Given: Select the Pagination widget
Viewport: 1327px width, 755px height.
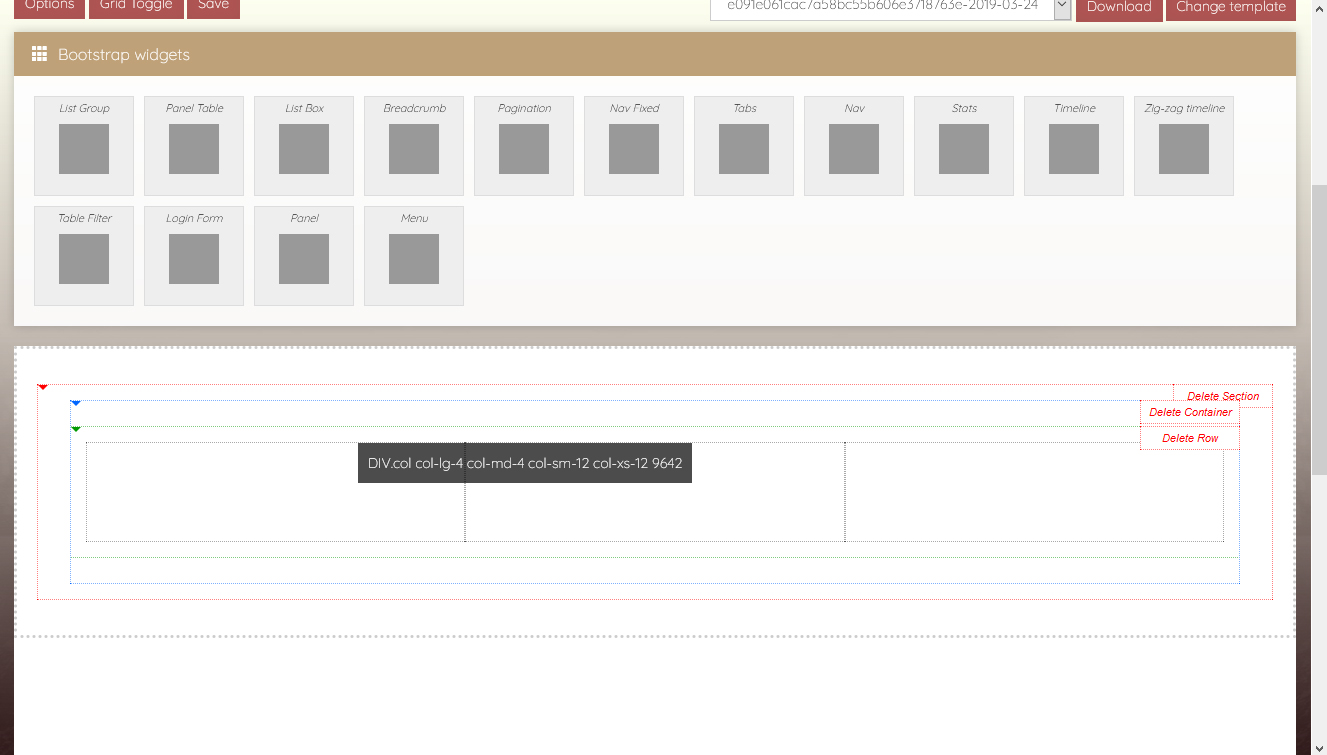Looking at the screenshot, I should pos(524,148).
